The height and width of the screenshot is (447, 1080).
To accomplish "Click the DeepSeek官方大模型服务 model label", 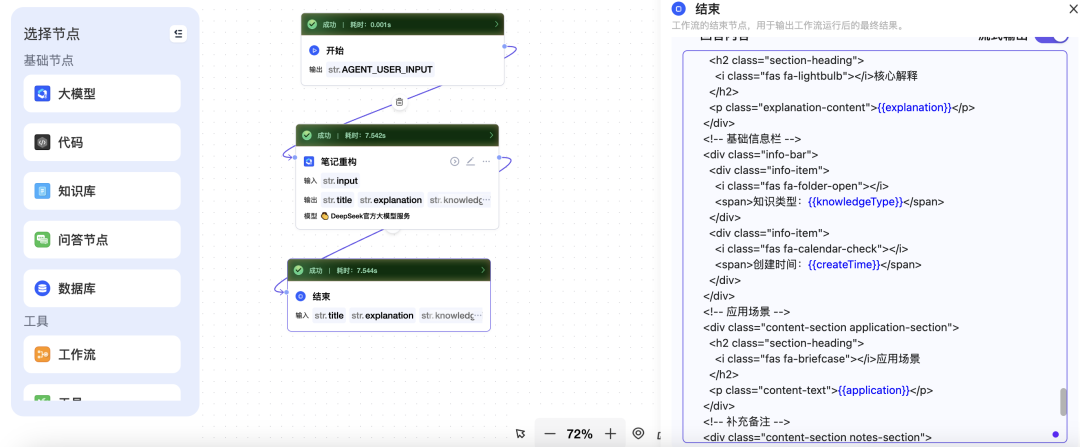I will (x=371, y=216).
